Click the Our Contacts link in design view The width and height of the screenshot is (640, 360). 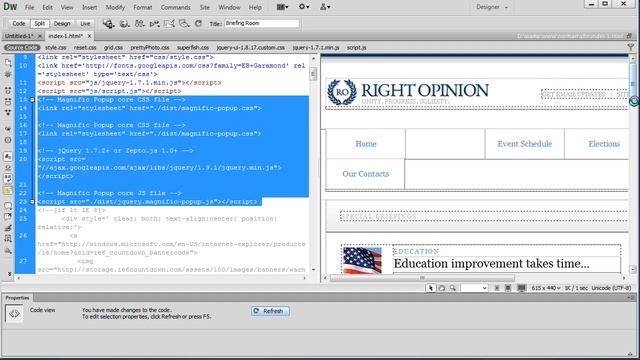pyautogui.click(x=366, y=174)
